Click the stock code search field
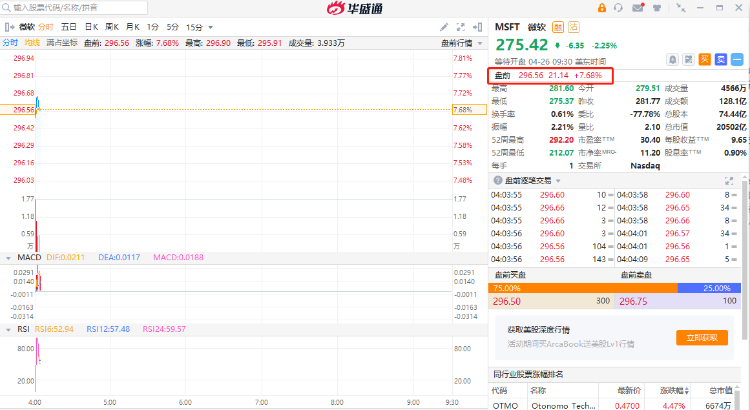Screen dimensions: 750x410 point(75,8)
